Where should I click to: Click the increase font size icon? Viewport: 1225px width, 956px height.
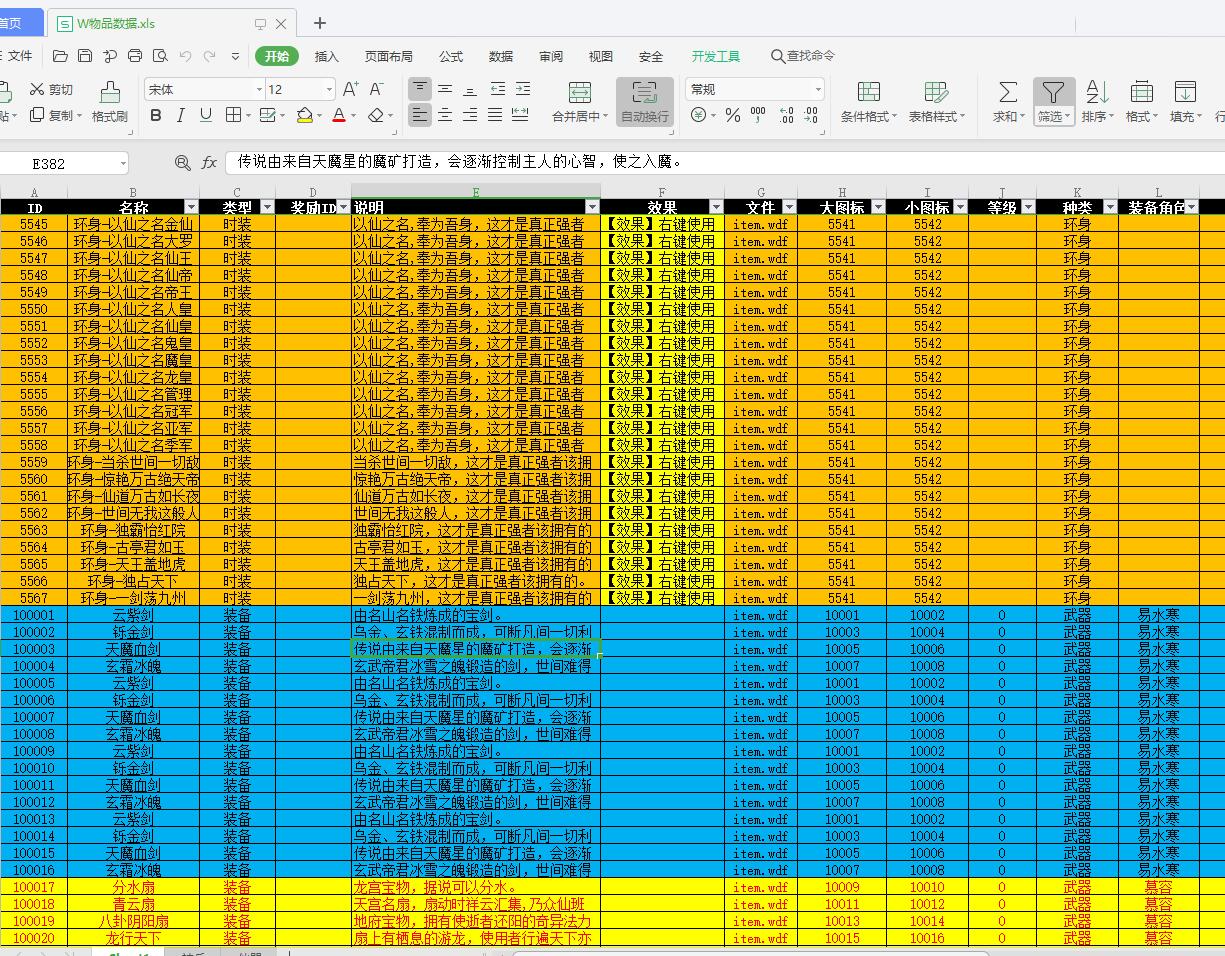coord(350,89)
